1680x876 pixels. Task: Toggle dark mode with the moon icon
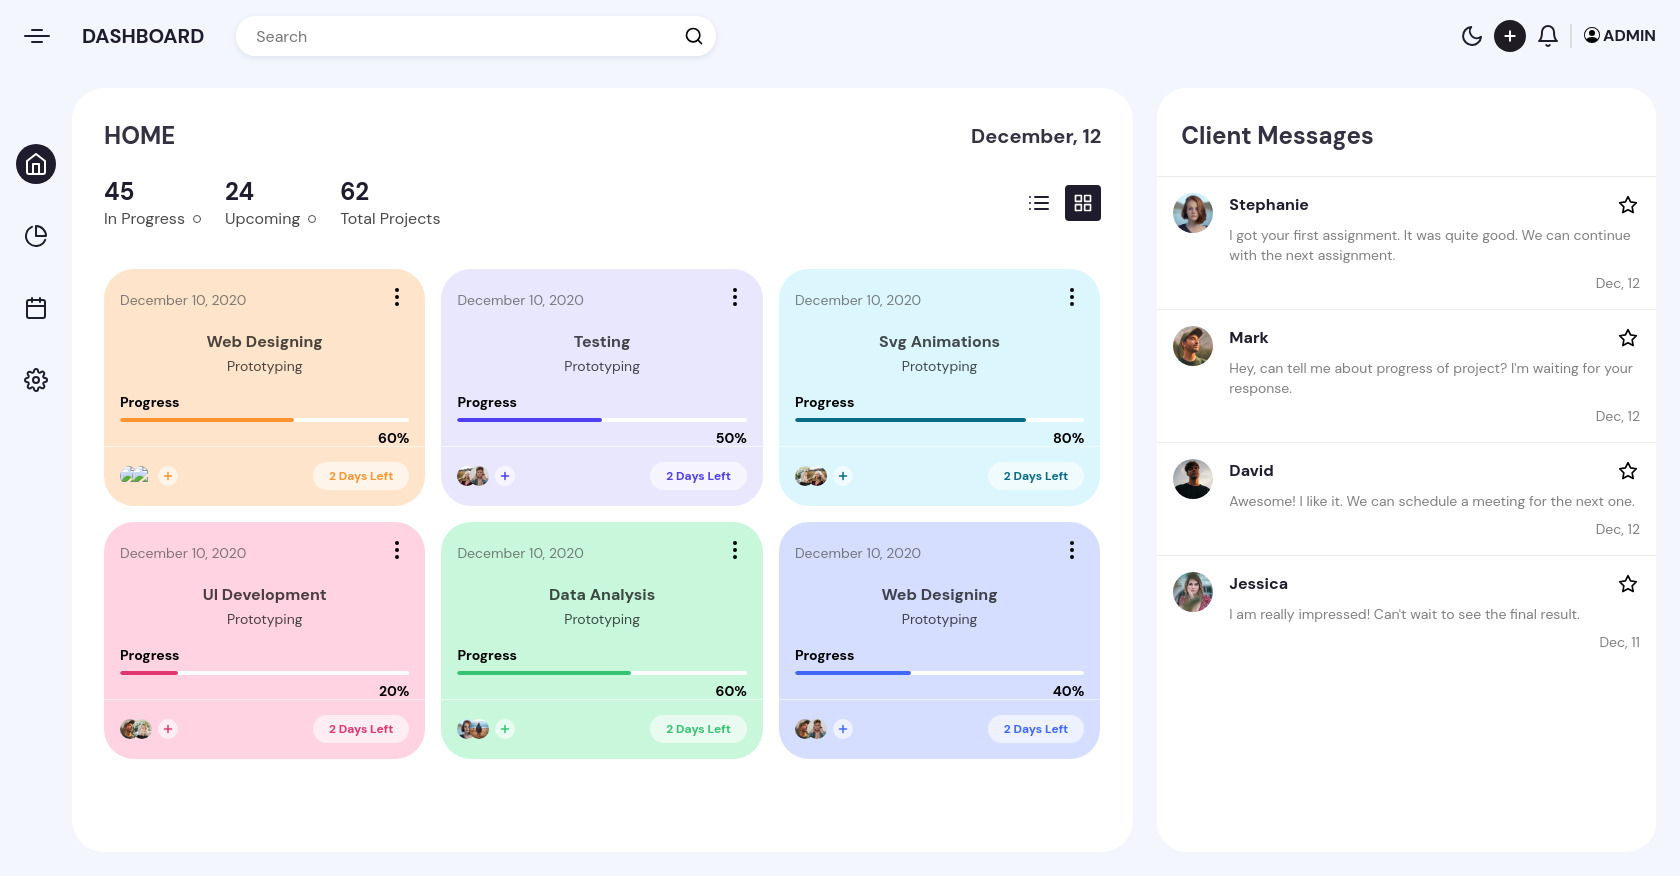point(1471,37)
